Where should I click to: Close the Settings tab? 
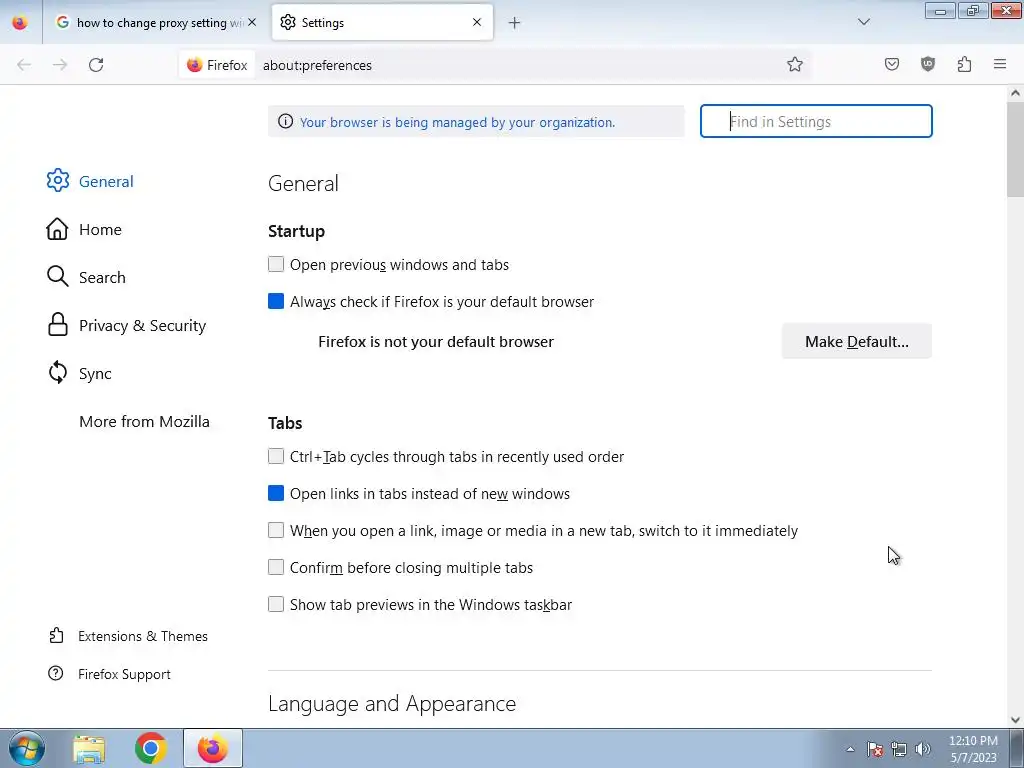477,22
